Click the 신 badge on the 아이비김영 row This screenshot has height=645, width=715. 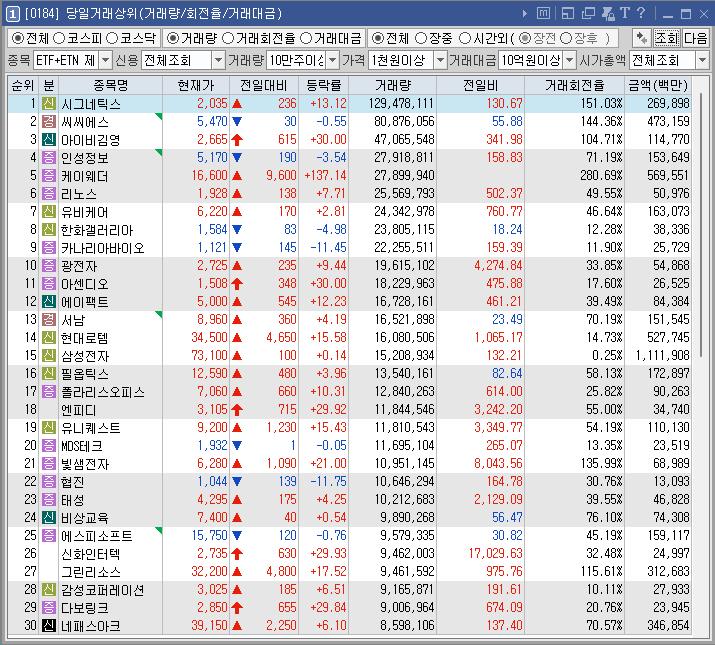pos(49,140)
